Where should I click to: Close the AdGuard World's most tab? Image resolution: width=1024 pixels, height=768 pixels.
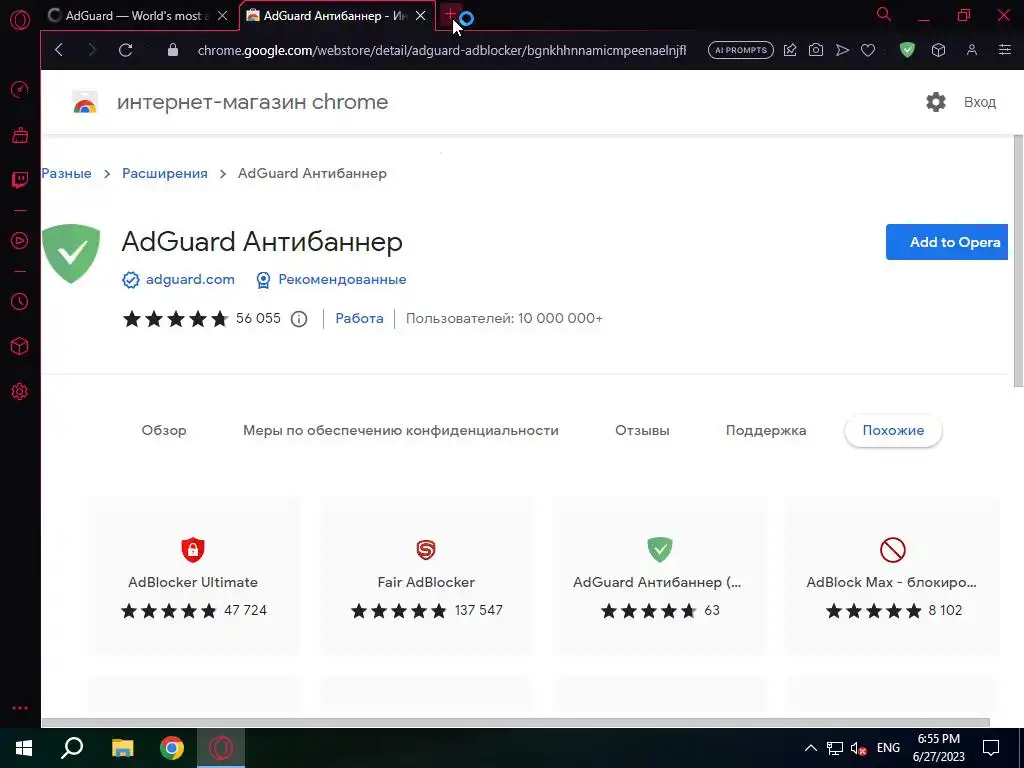click(223, 16)
